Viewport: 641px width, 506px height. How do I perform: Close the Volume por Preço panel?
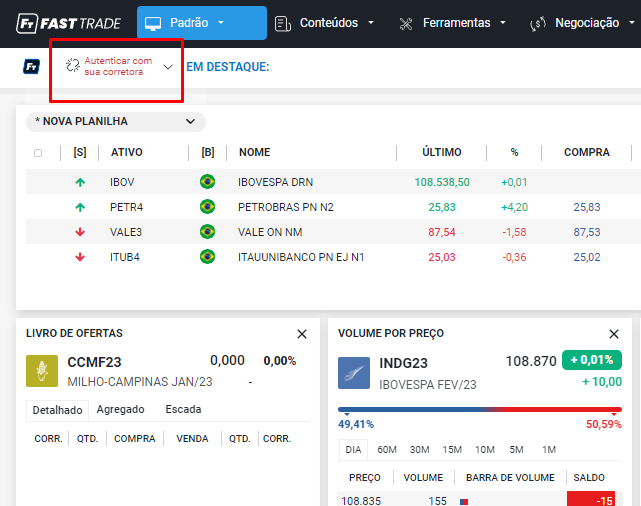(614, 334)
